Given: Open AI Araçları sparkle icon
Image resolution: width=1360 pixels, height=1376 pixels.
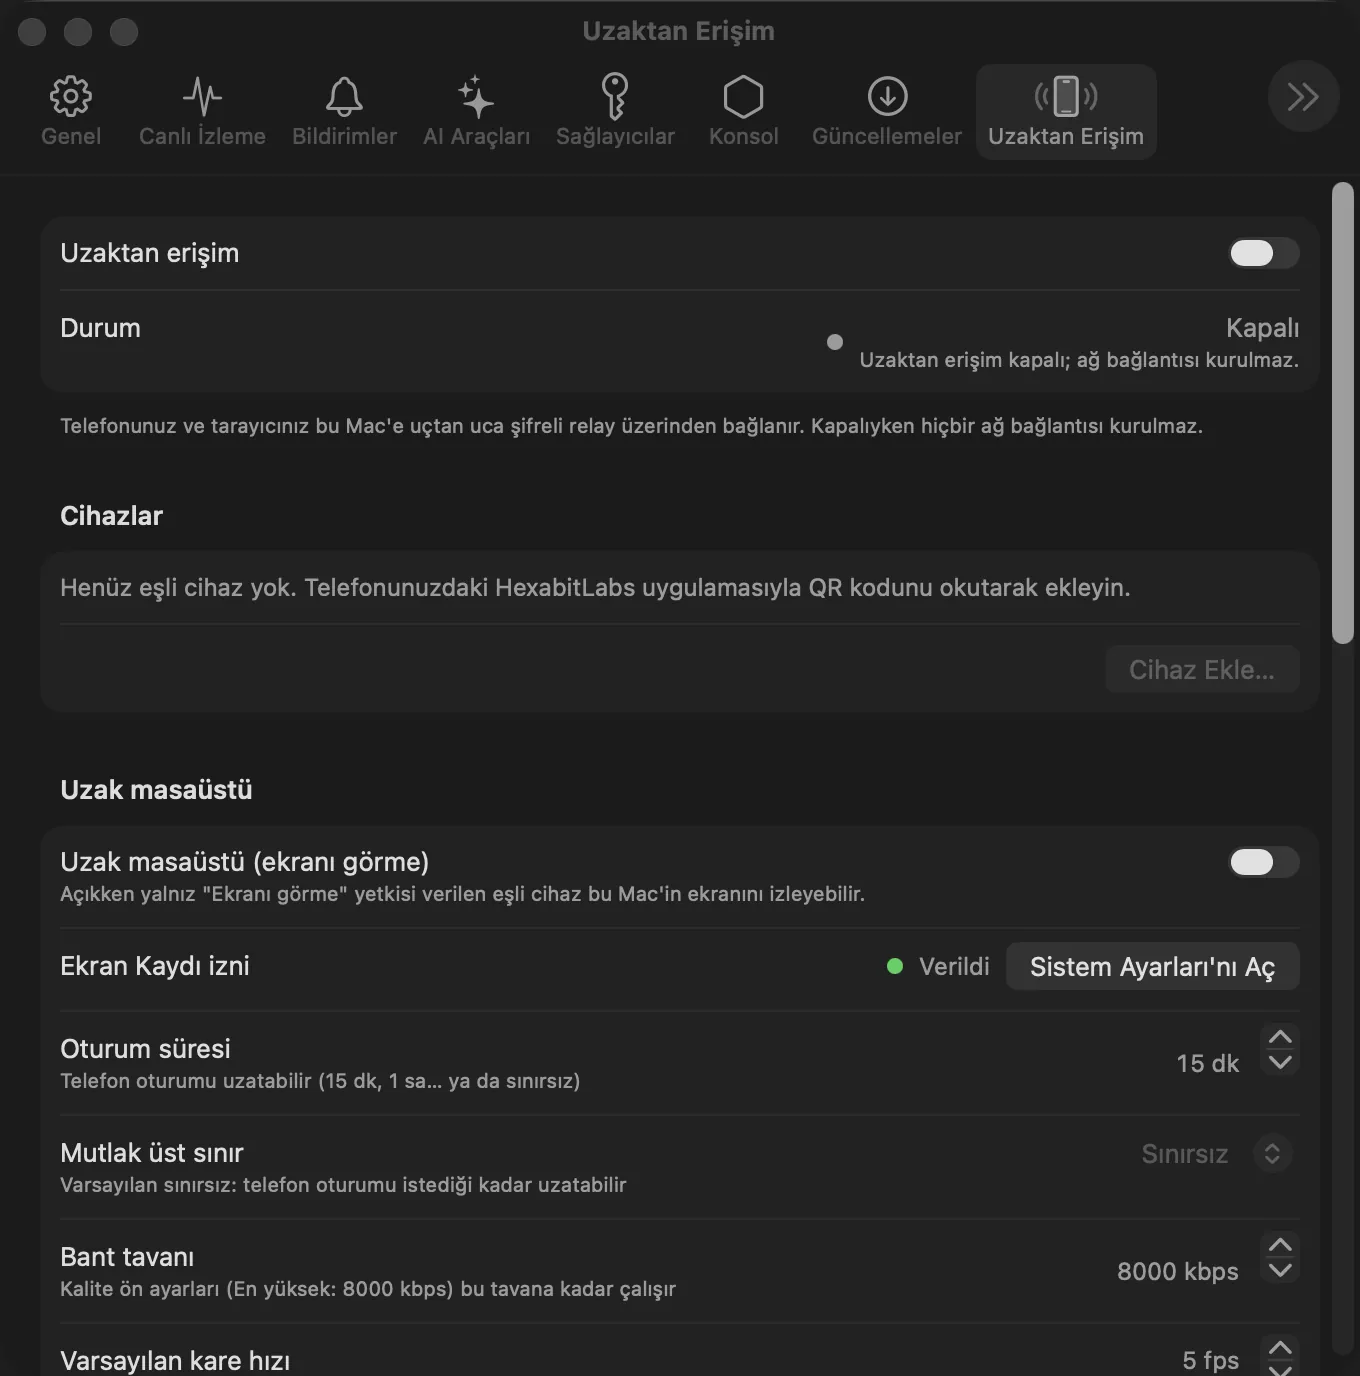Looking at the screenshot, I should tap(476, 111).
